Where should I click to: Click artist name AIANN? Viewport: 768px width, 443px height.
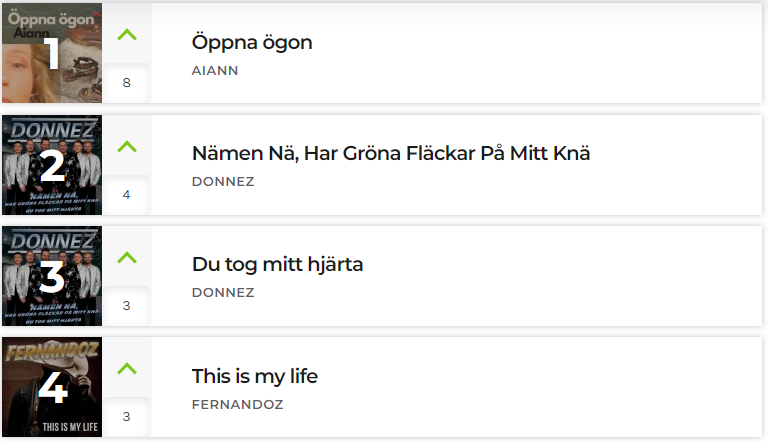coord(215,71)
